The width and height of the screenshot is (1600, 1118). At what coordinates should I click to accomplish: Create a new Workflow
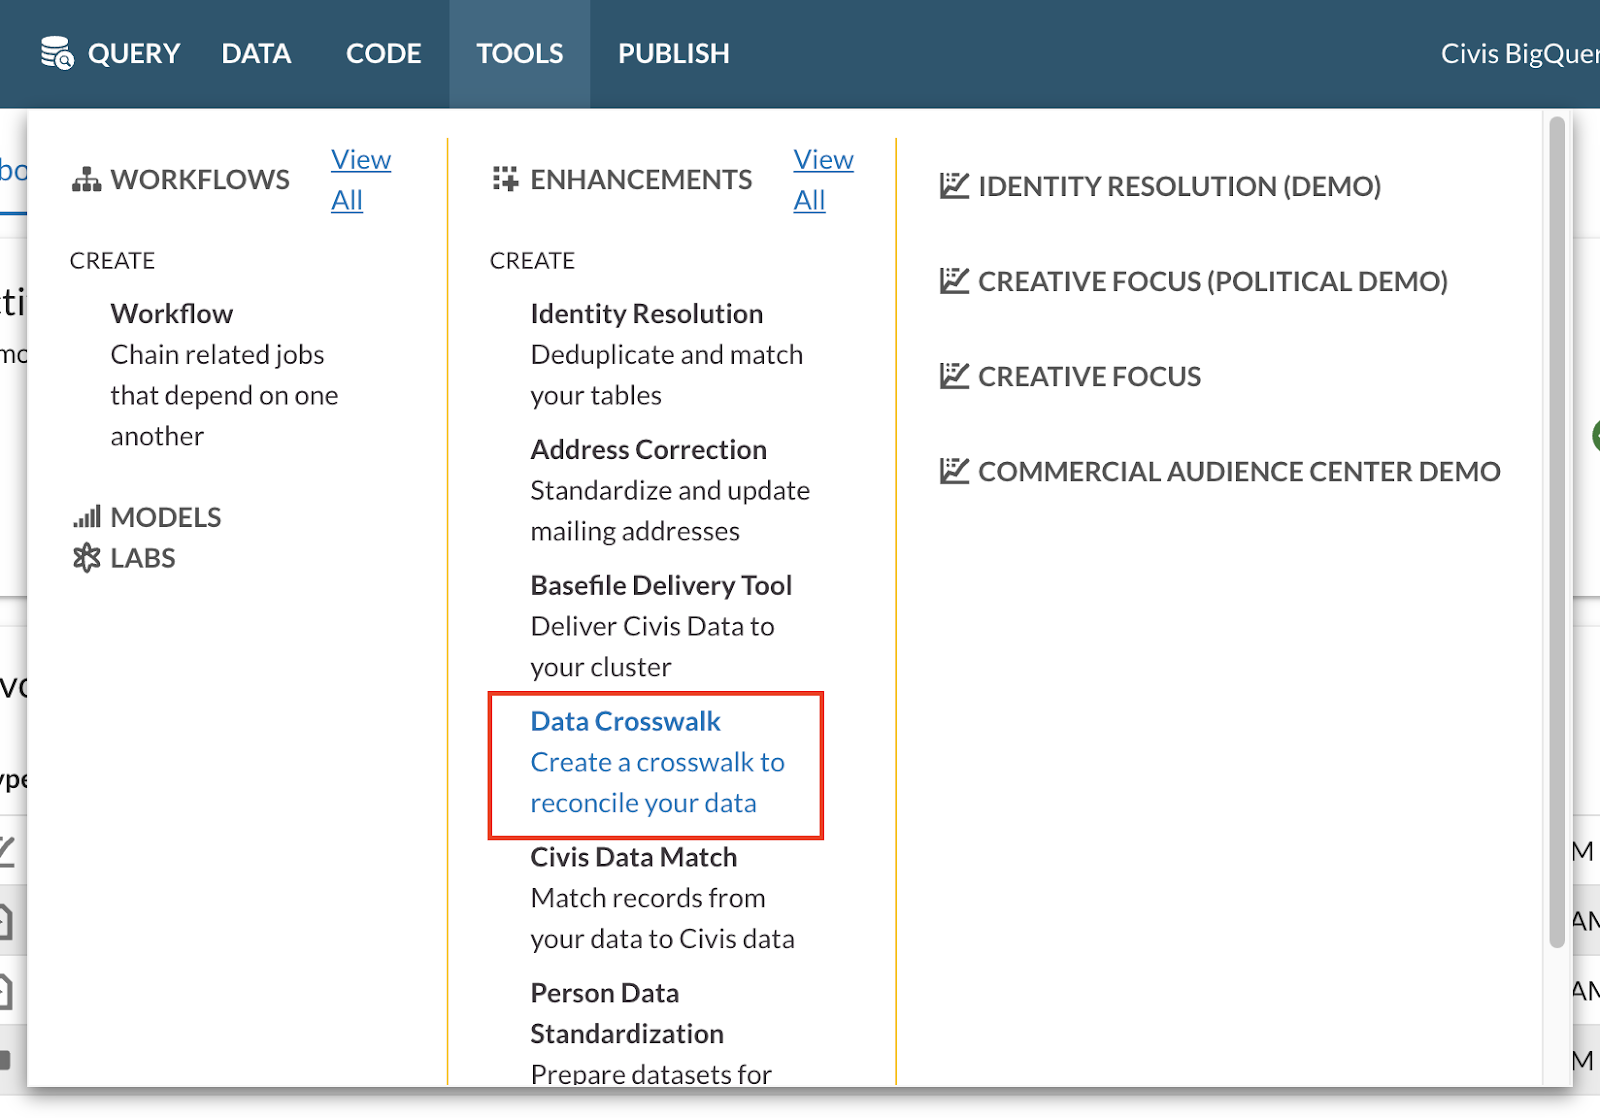tap(172, 314)
